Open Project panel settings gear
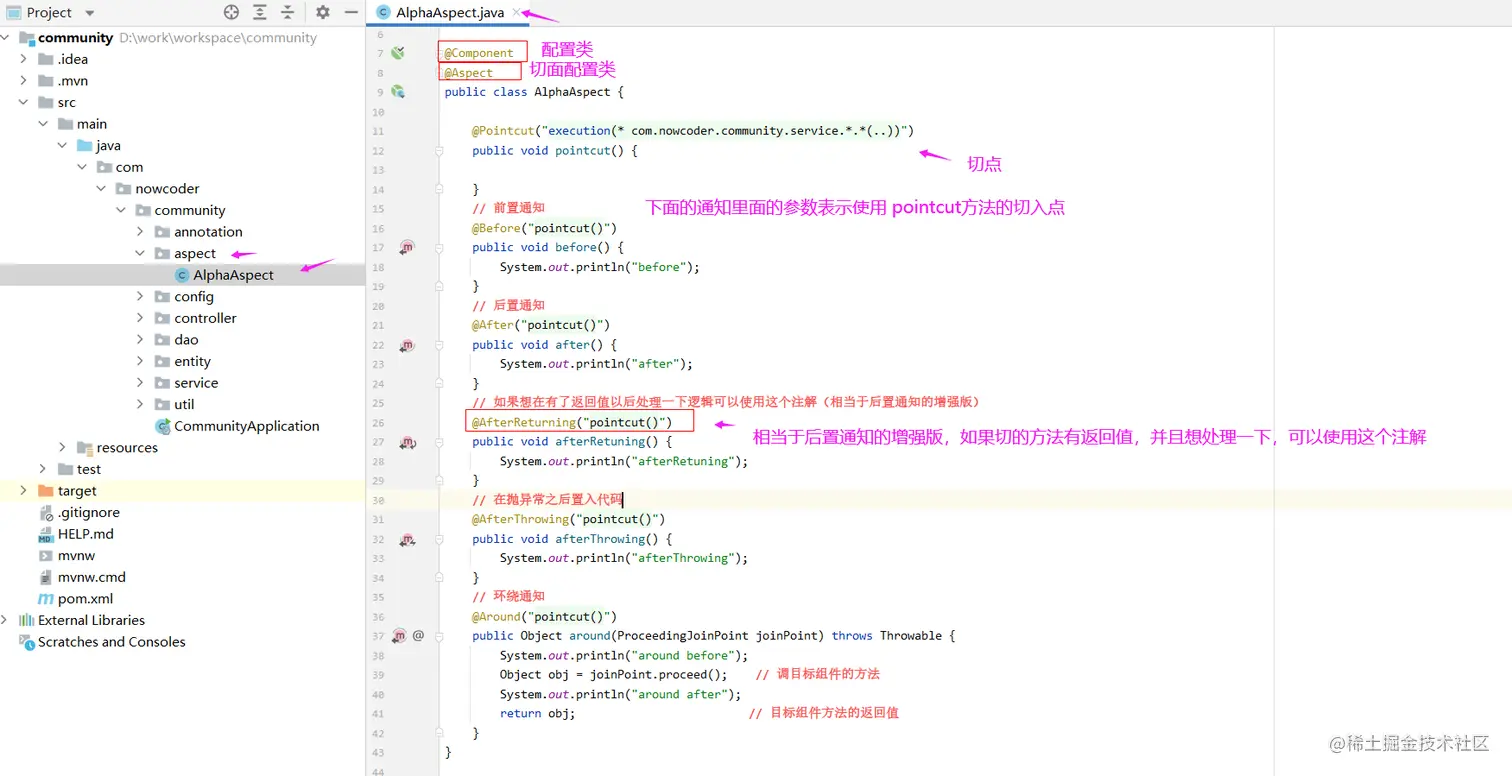This screenshot has width=1512, height=776. [x=323, y=12]
